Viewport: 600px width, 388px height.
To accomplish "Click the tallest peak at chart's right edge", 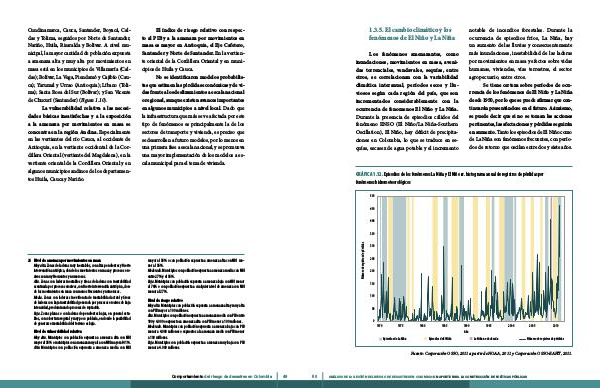I will tap(560, 207).
